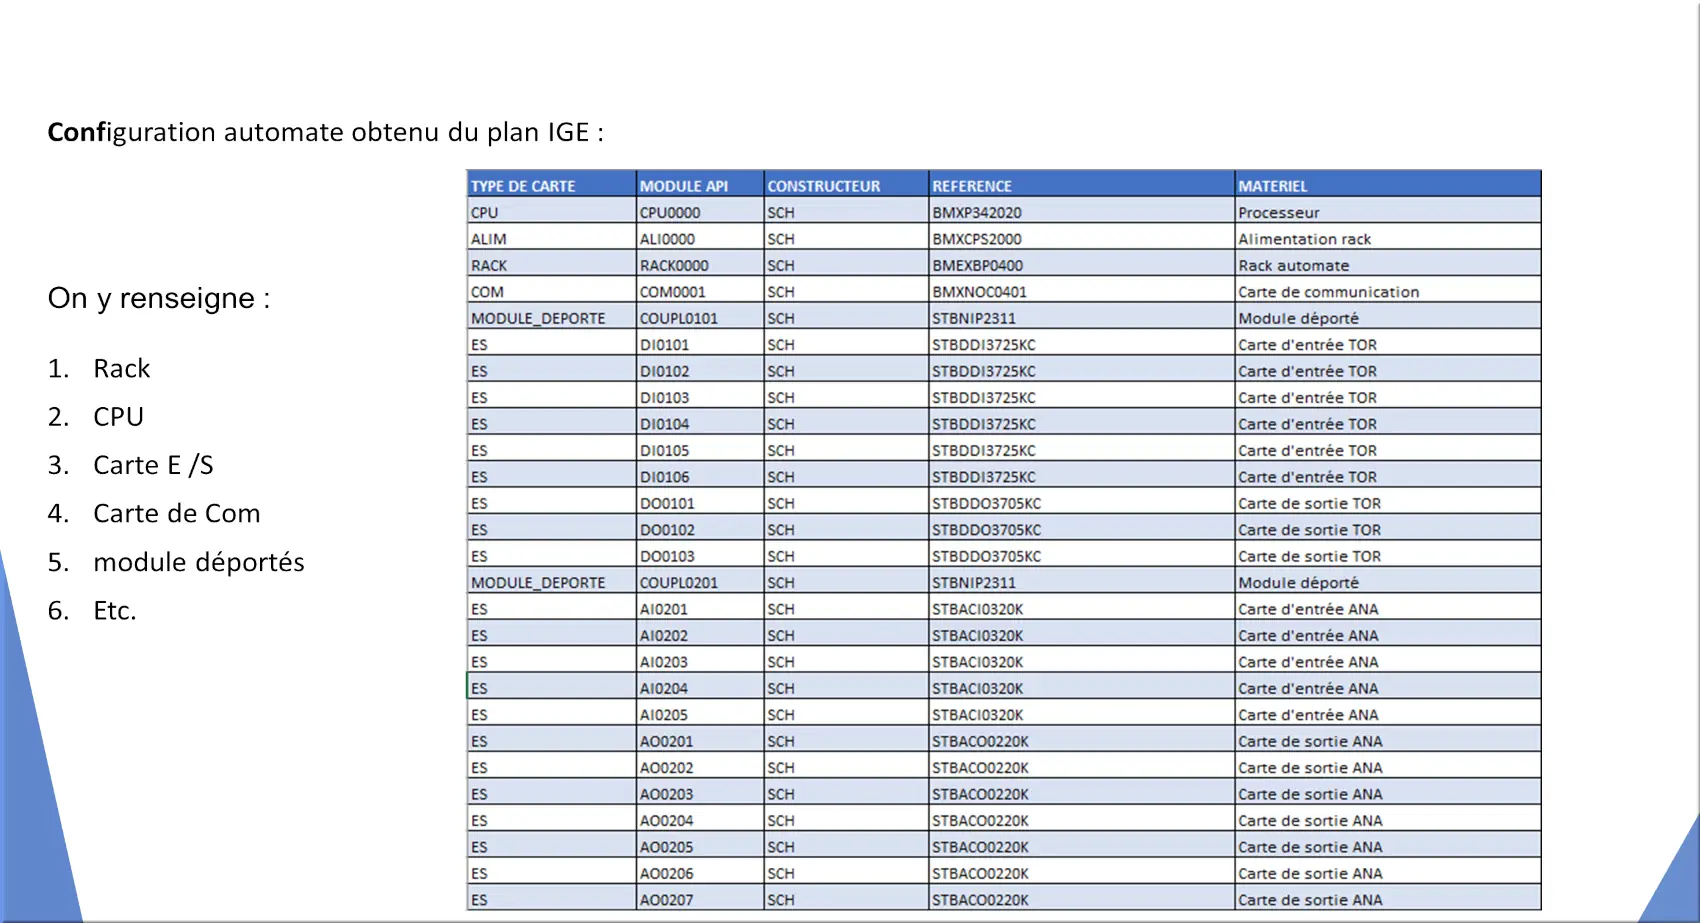Select cell DO0103

(700, 556)
